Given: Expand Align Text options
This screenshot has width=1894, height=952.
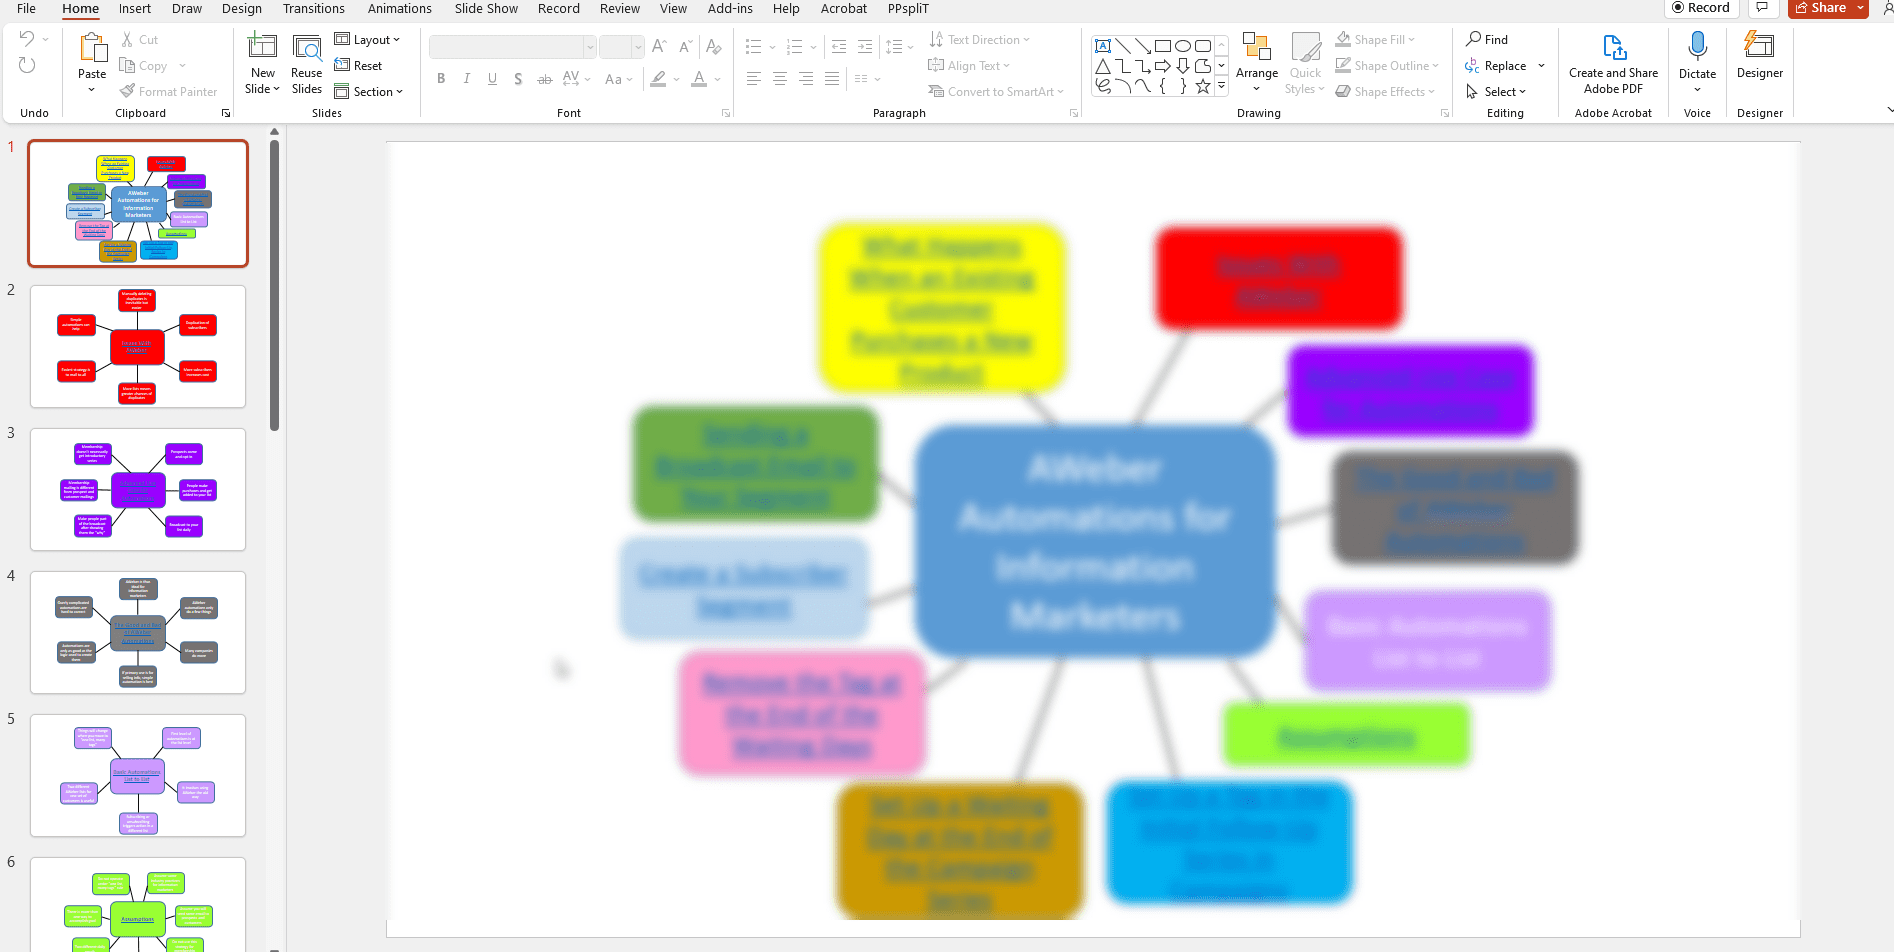Looking at the screenshot, I should click(969, 66).
